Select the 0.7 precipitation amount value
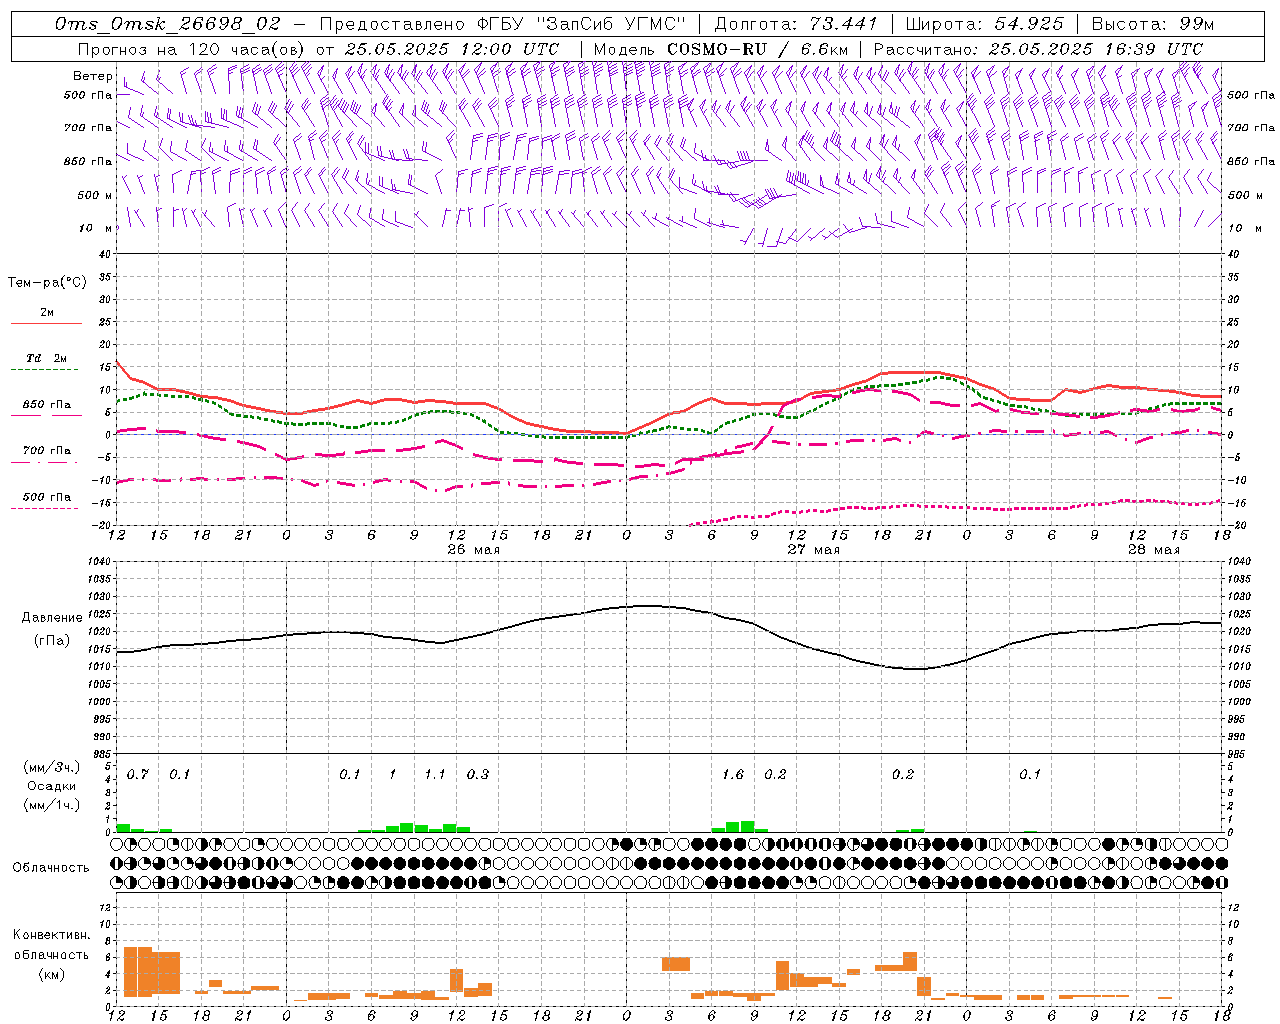Image resolution: width=1280 pixels, height=1024 pixels. 138,774
